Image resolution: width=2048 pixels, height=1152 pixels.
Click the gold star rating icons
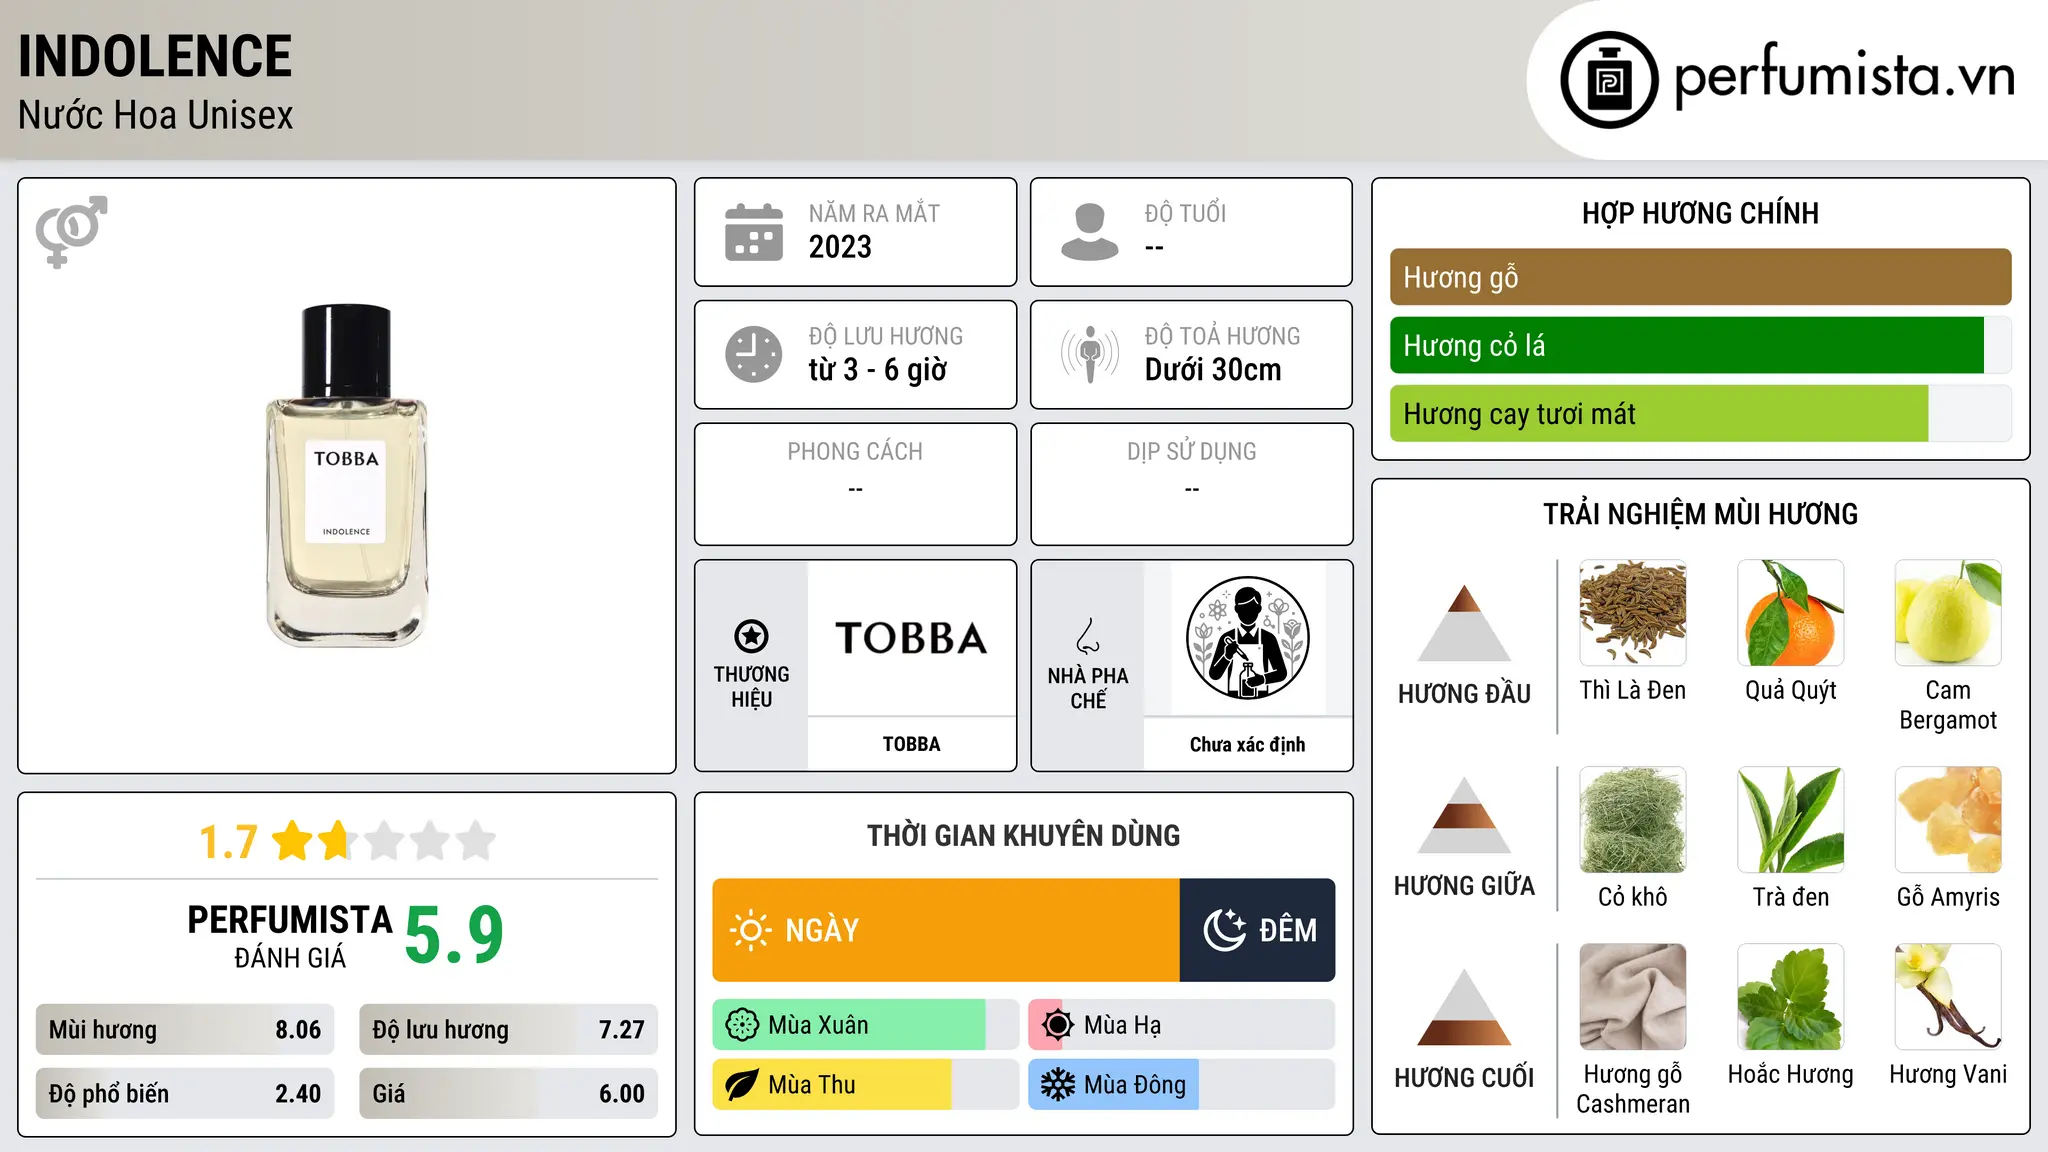click(384, 841)
